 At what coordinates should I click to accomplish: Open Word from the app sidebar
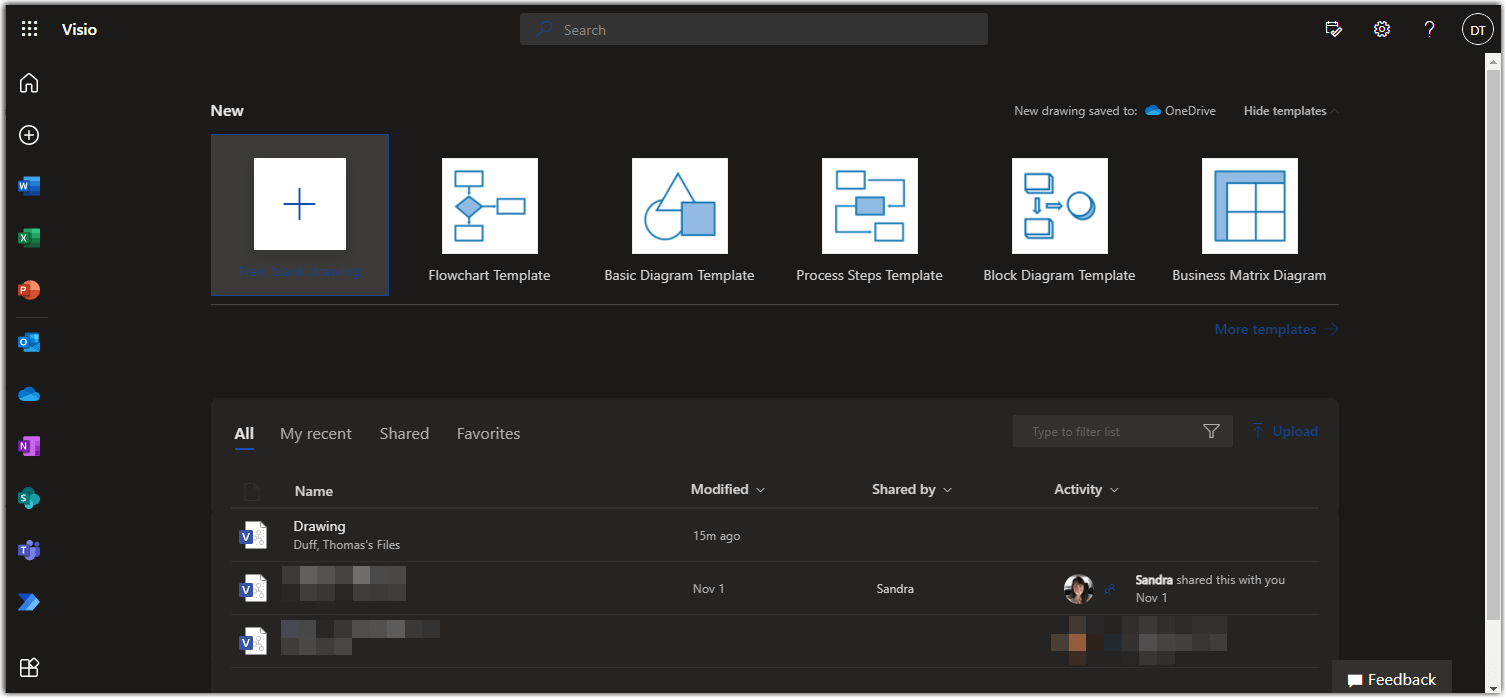pyautogui.click(x=28, y=185)
